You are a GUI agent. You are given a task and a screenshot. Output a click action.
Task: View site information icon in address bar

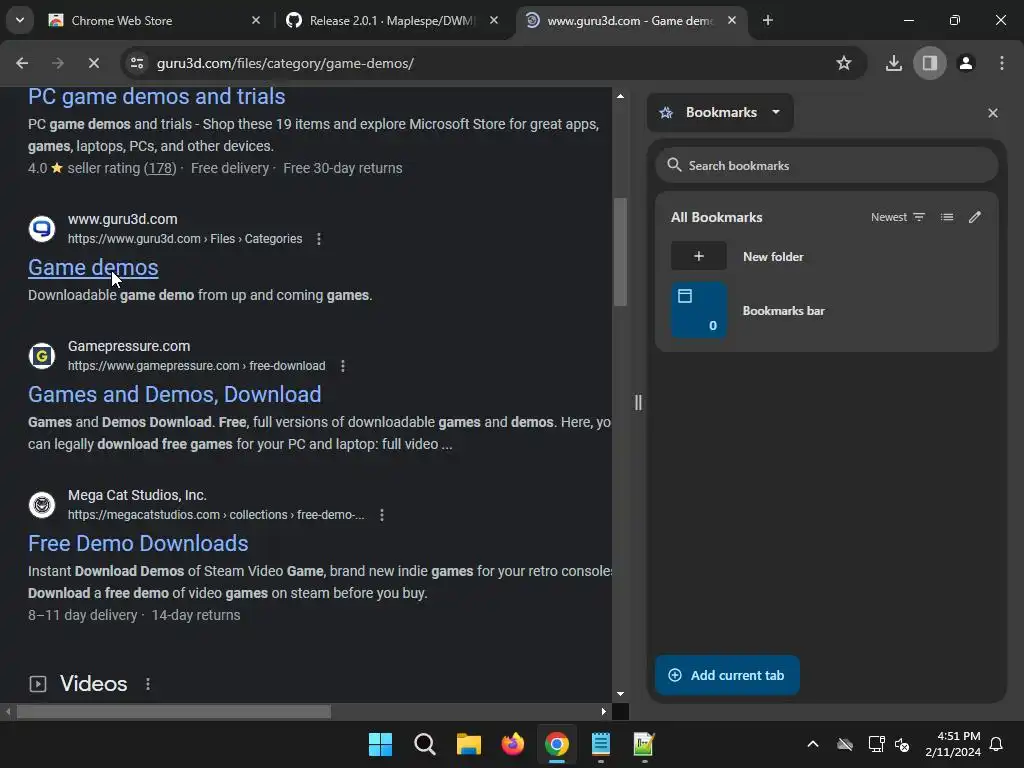[137, 63]
